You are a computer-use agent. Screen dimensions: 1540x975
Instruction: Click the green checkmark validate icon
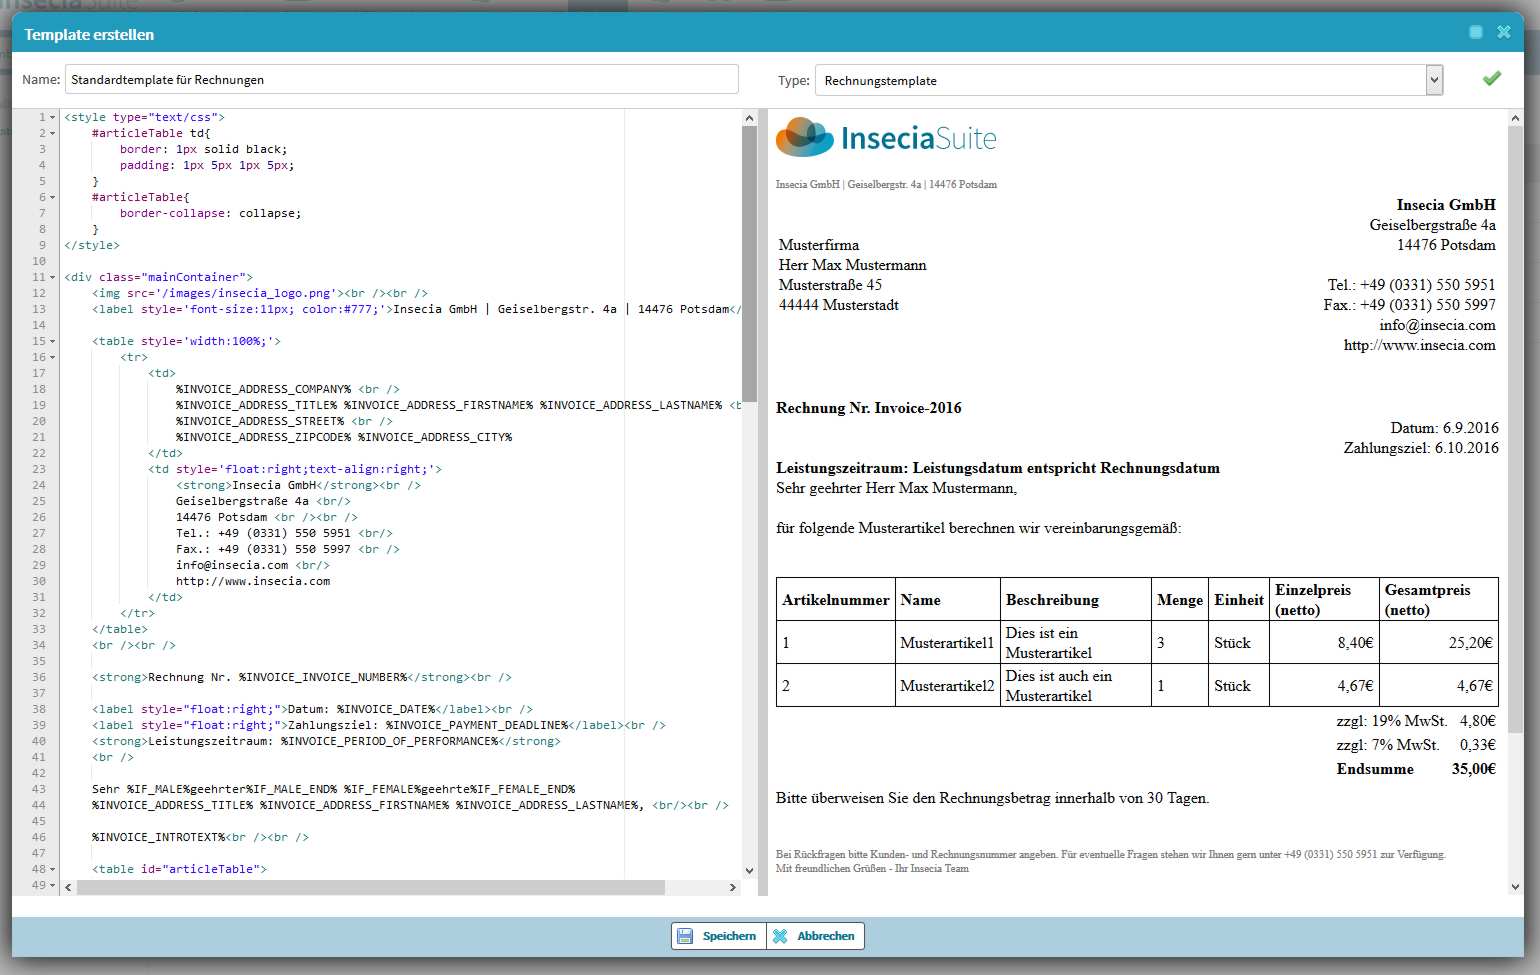[1491, 78]
